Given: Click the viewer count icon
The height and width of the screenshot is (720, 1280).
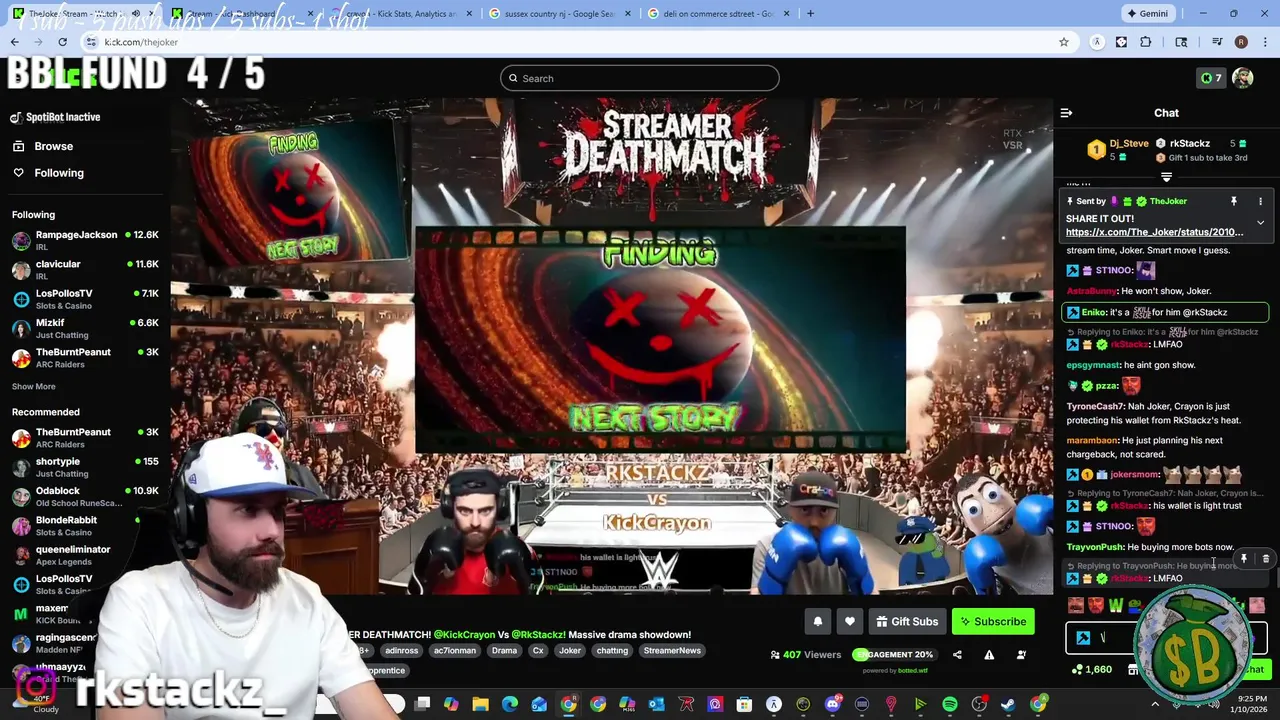Looking at the screenshot, I should point(775,655).
